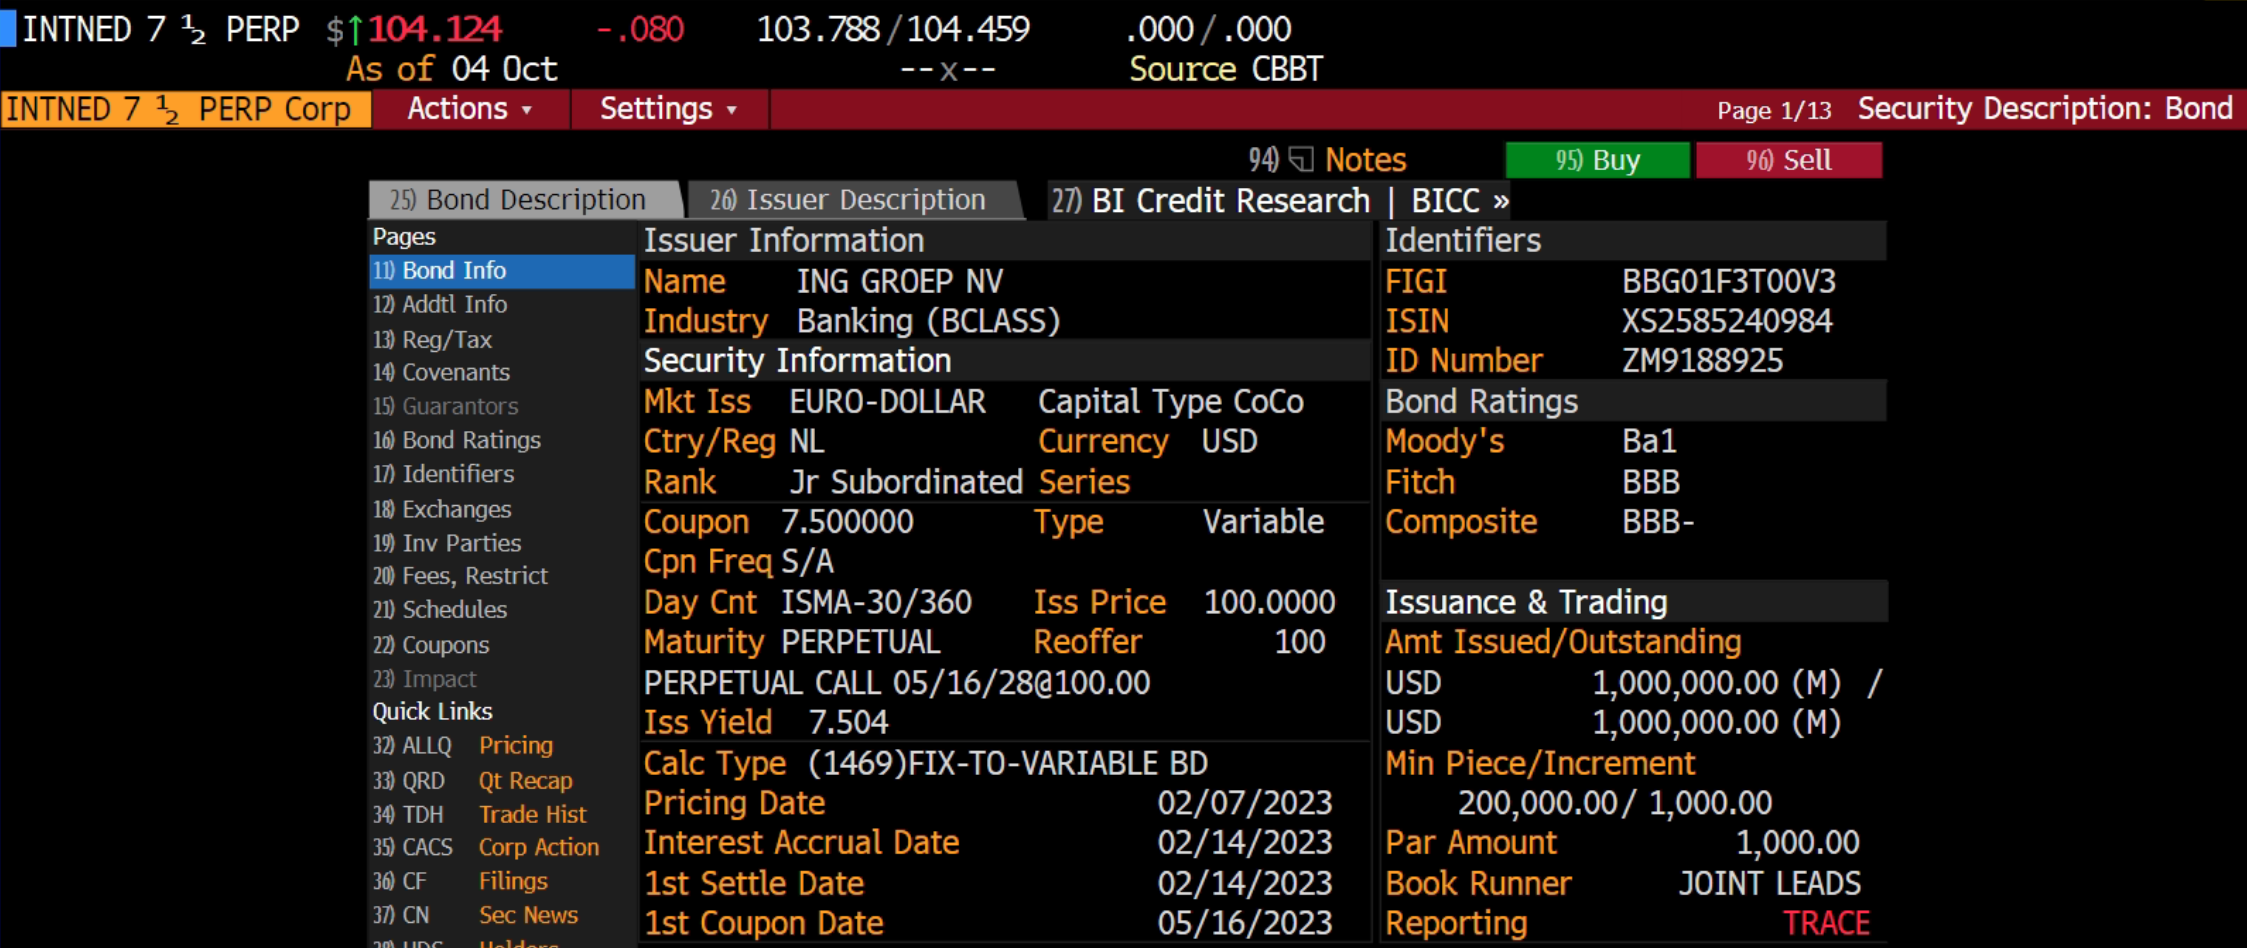Click the Par Amount 1,000.00 value
This screenshot has width=2247, height=948.
1797,843
